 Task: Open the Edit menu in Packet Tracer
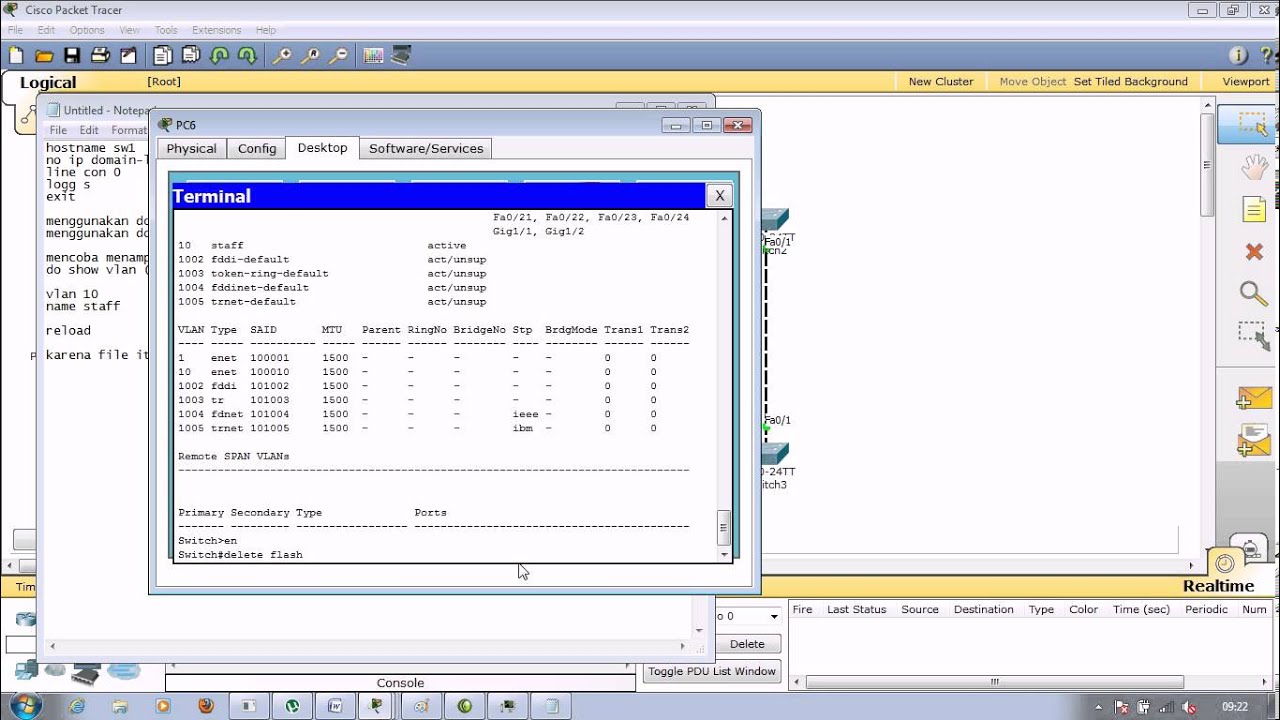tap(46, 30)
